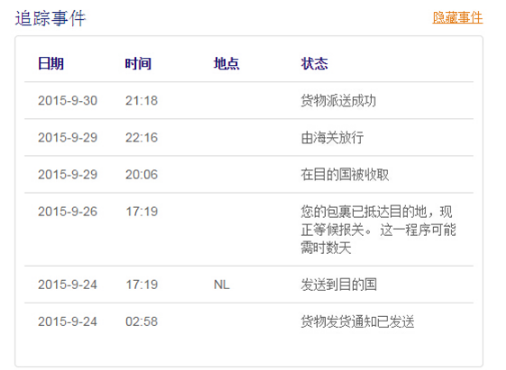506x370 pixels.
Task: Select the location NL
Action: (x=222, y=285)
